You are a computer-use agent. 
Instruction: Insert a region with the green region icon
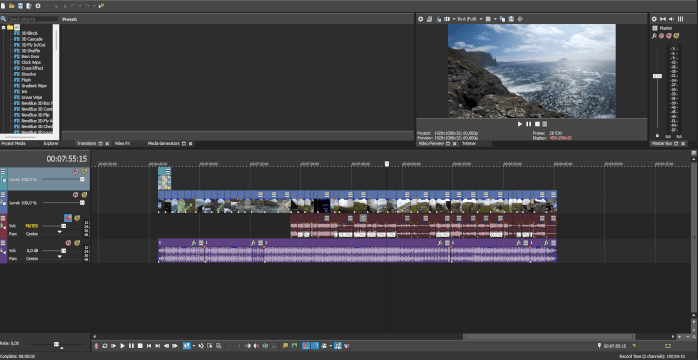294,346
